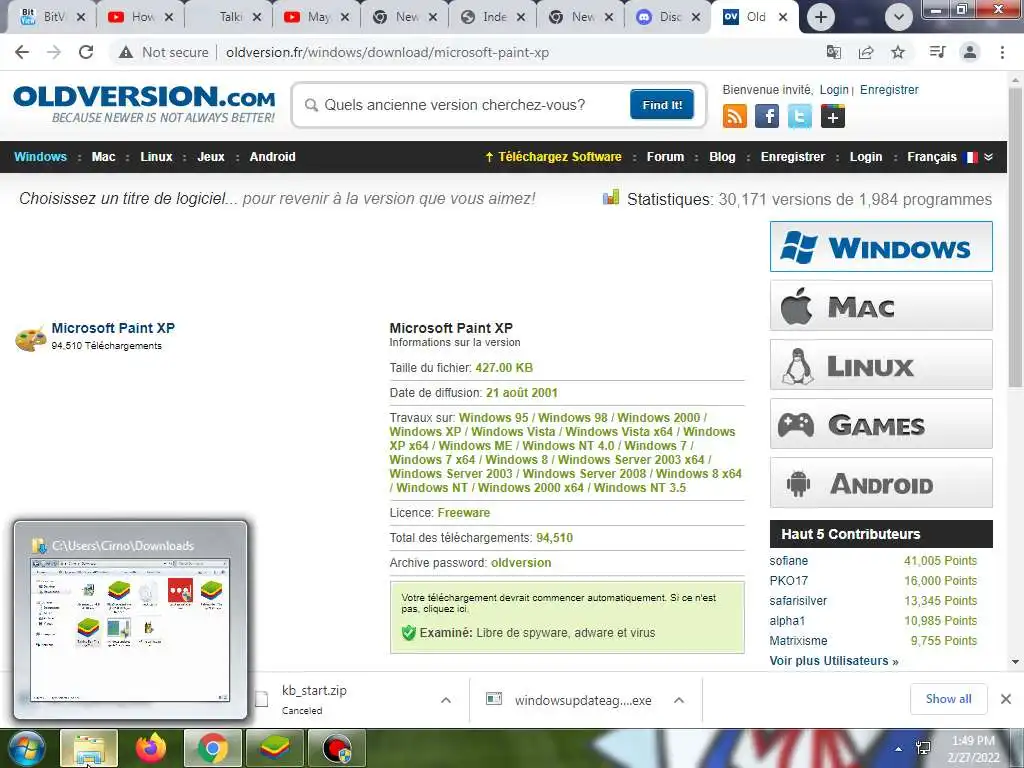Open the Microsoft Paint XP title link

(x=113, y=328)
